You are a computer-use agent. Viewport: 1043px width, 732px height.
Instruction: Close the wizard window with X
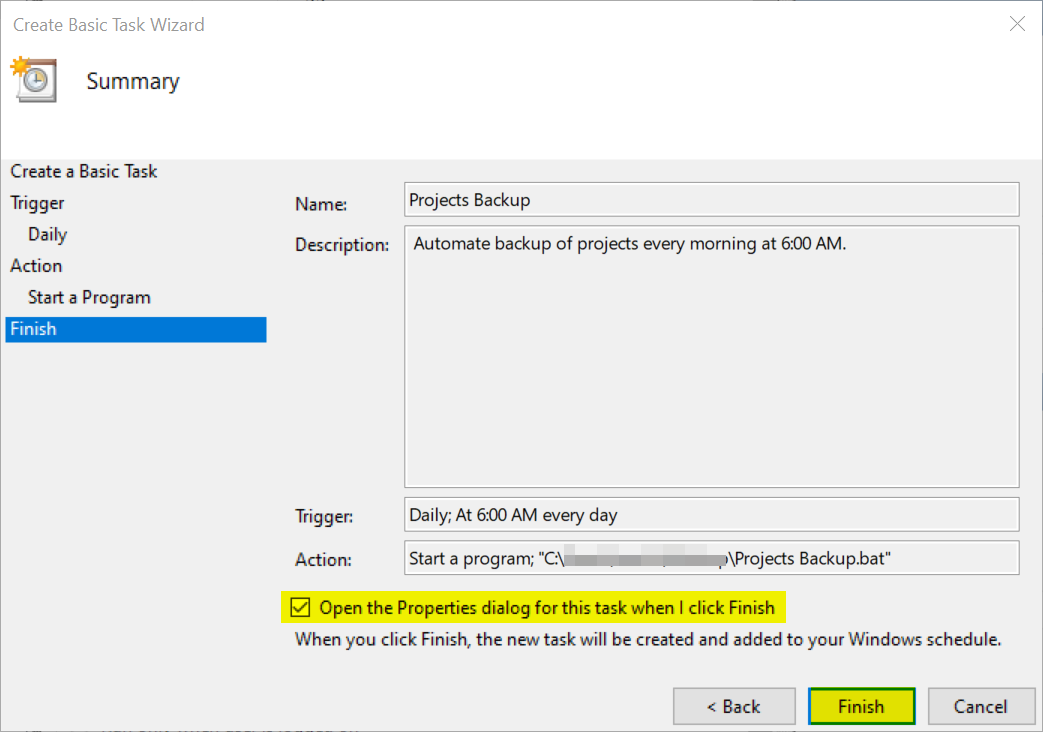[1017, 24]
